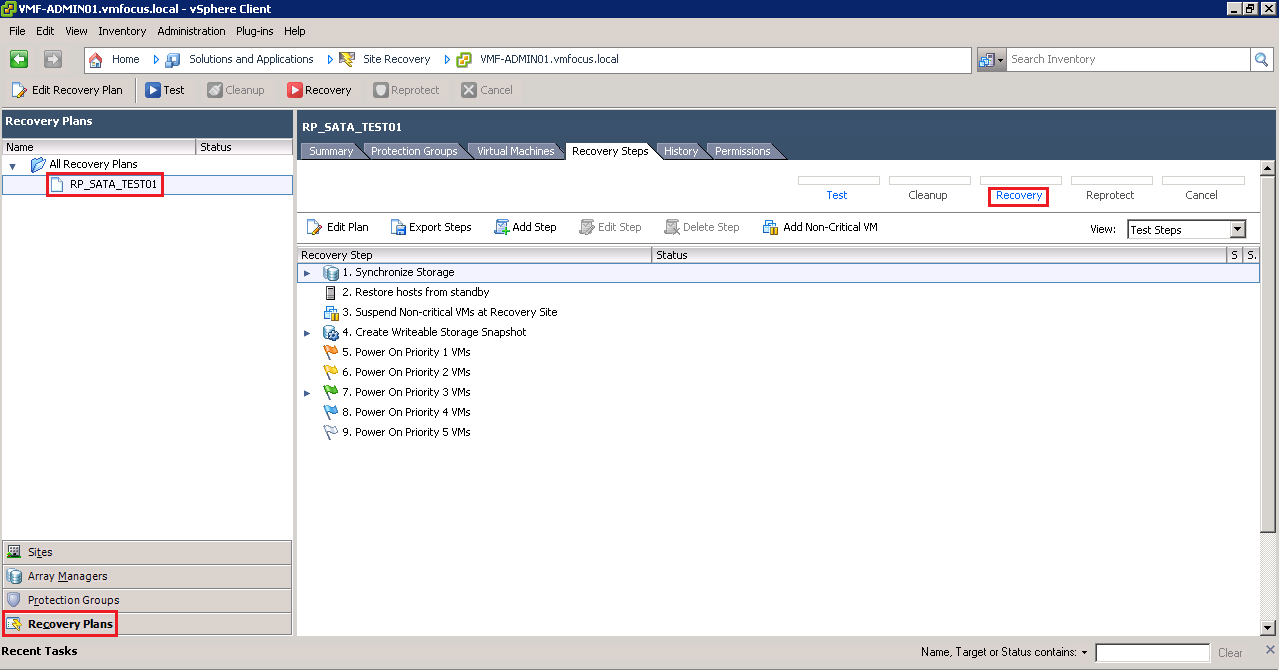1279x670 pixels.
Task: Click the Home icon in the address bar
Action: 97,60
